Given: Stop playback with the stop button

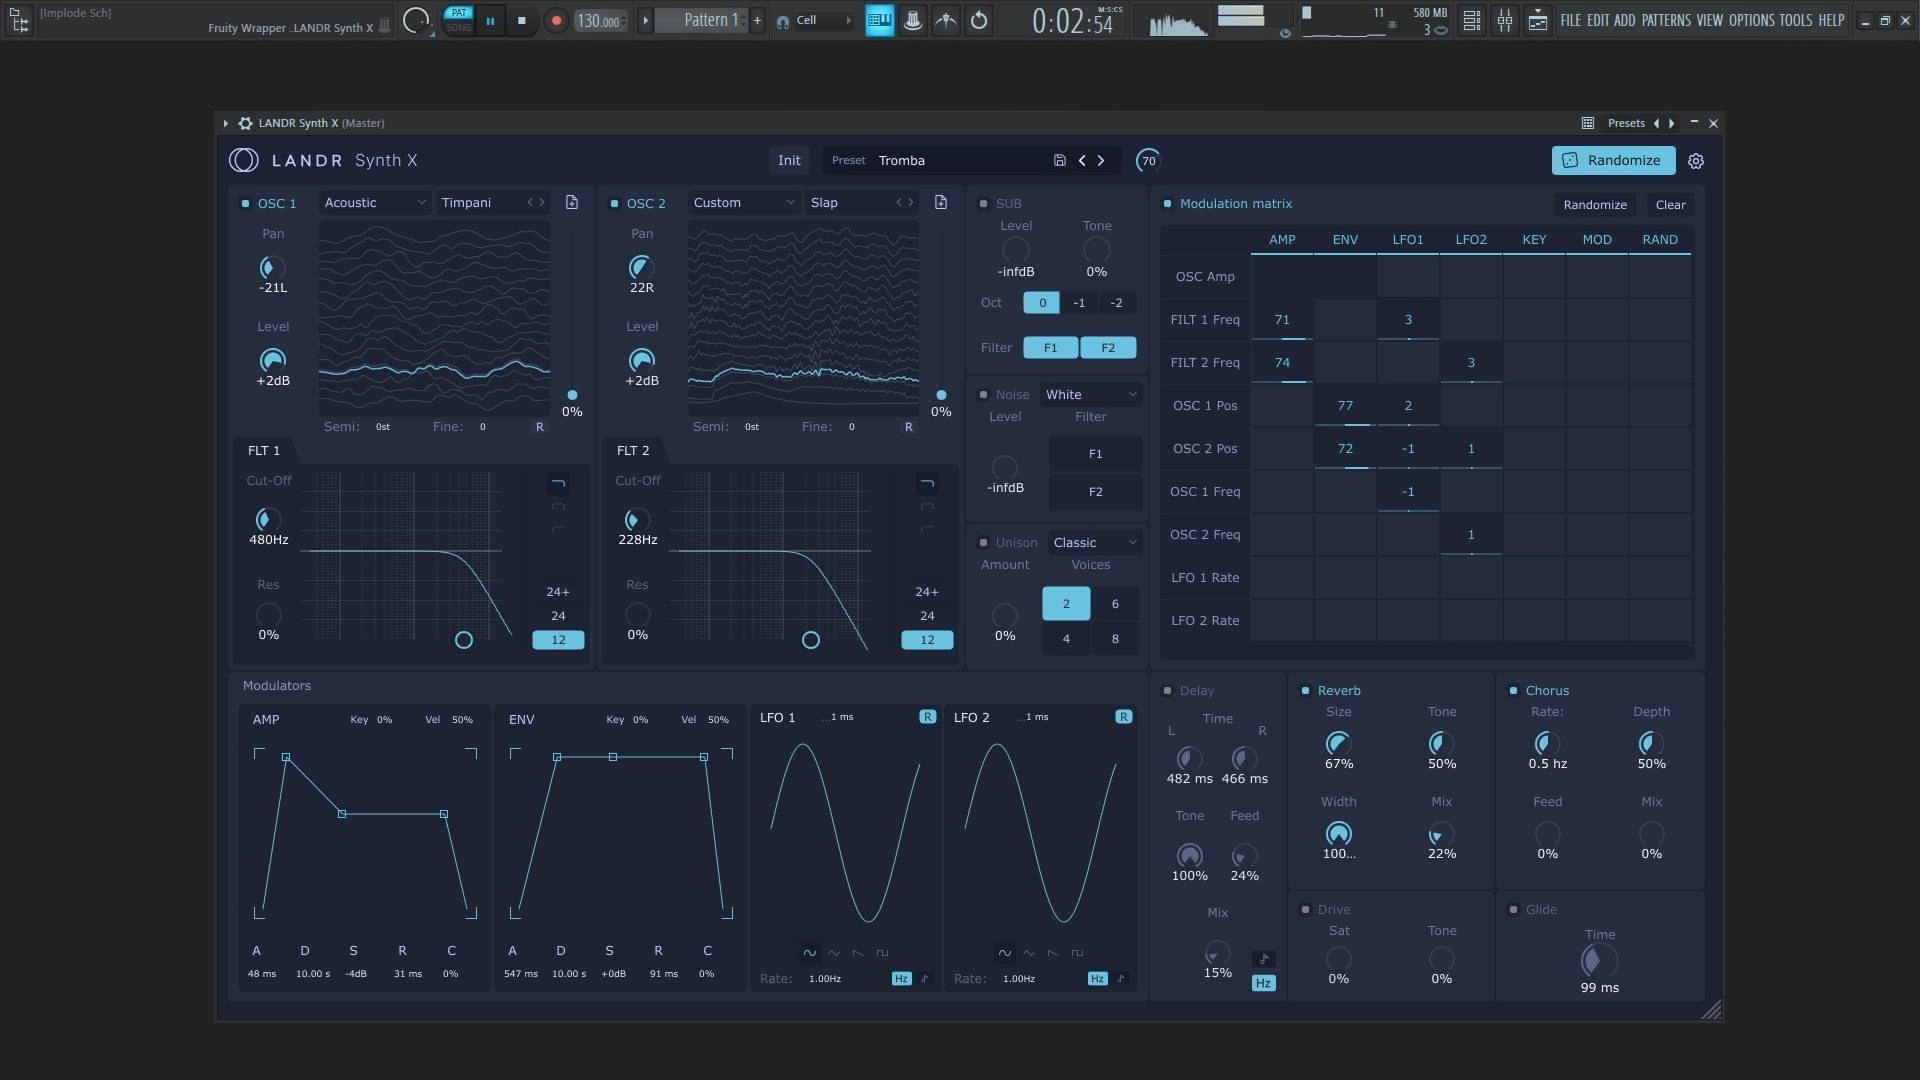Looking at the screenshot, I should pyautogui.click(x=521, y=20).
